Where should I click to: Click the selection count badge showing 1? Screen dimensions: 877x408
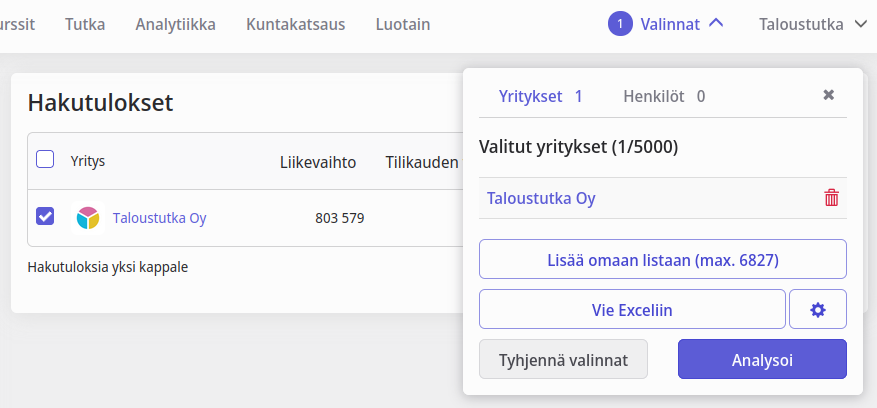[620, 24]
